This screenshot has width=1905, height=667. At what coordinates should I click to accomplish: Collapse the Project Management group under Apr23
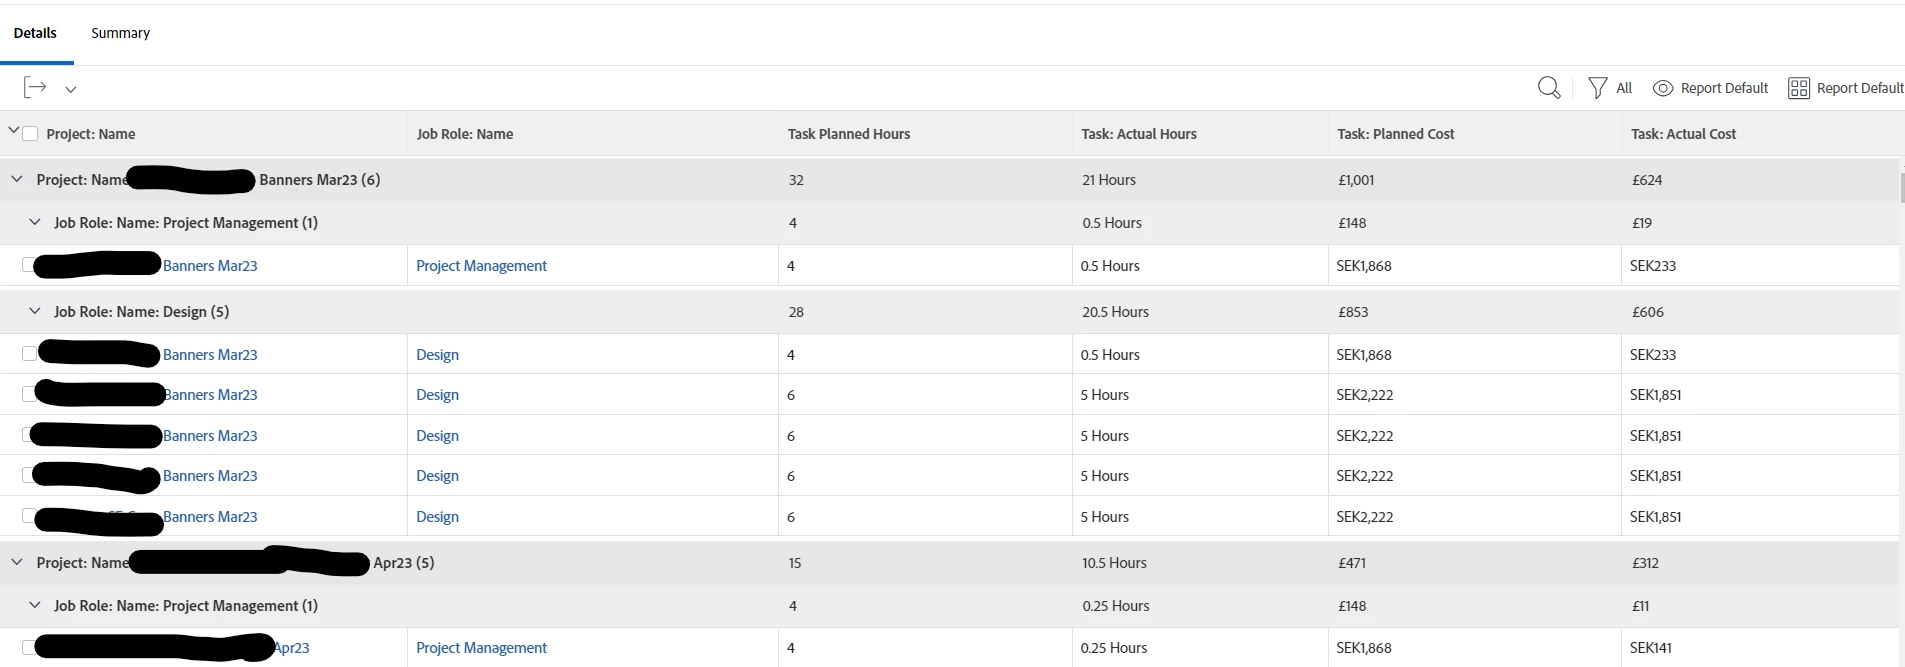[34, 605]
